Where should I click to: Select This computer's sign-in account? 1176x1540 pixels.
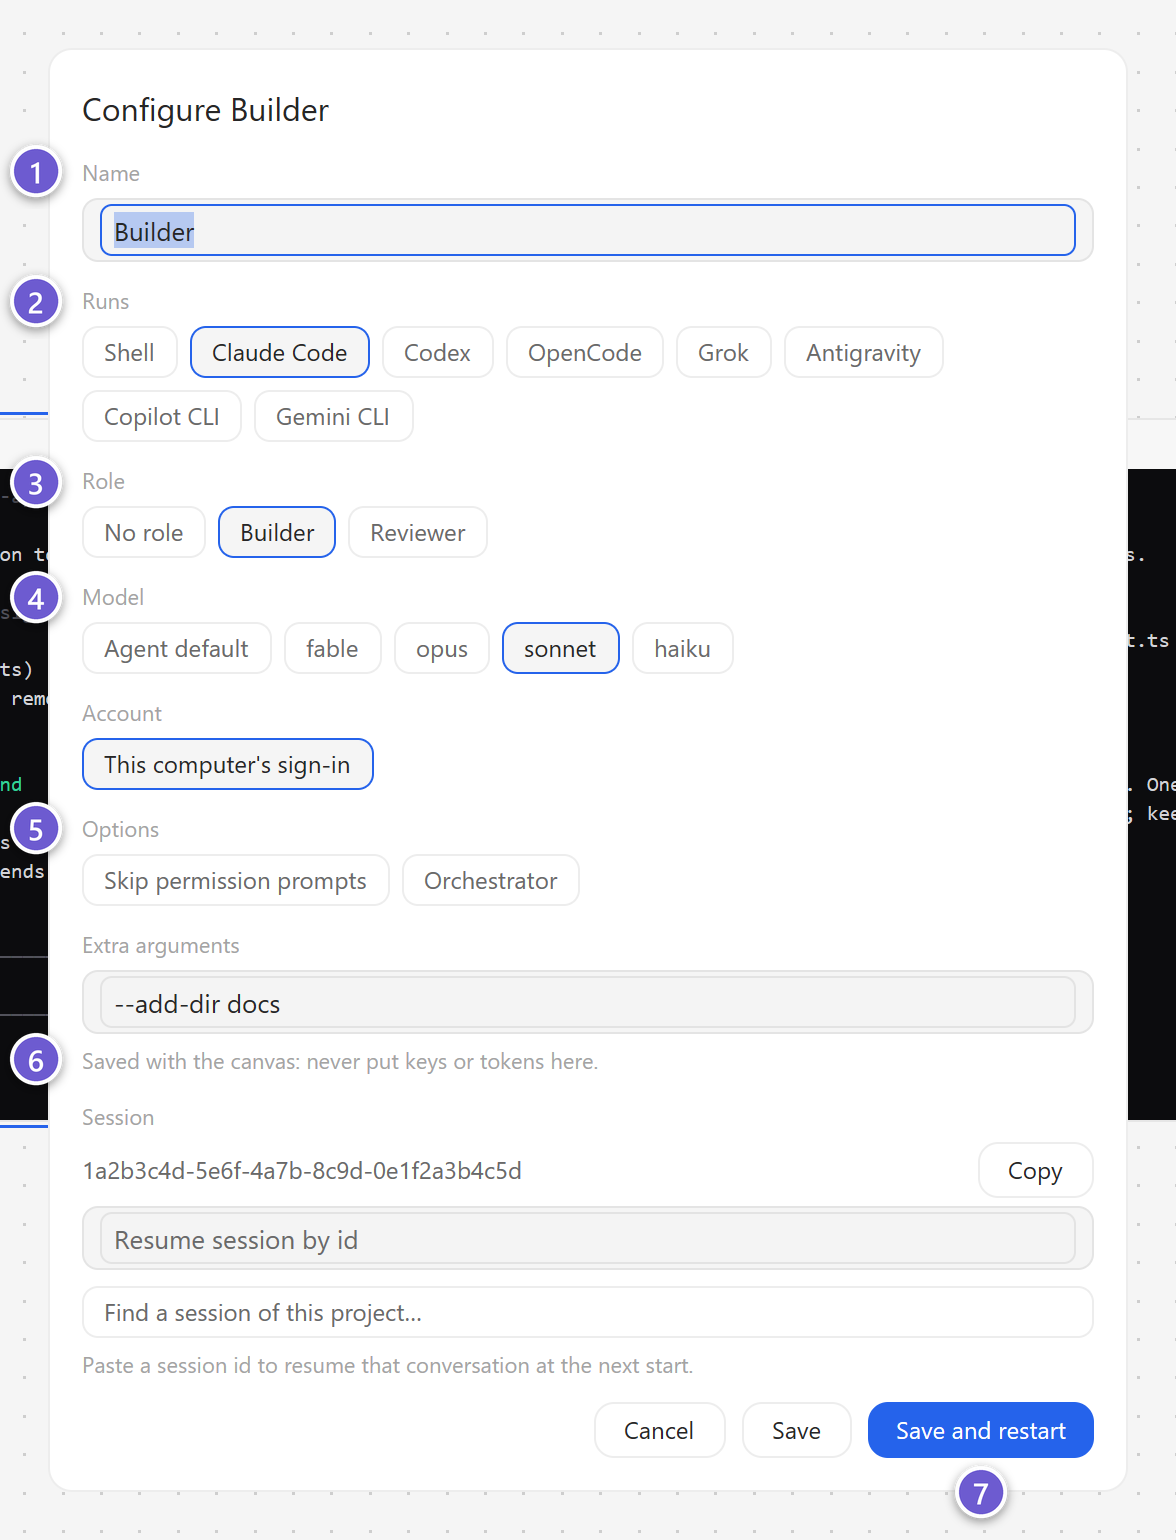pyautogui.click(x=228, y=765)
